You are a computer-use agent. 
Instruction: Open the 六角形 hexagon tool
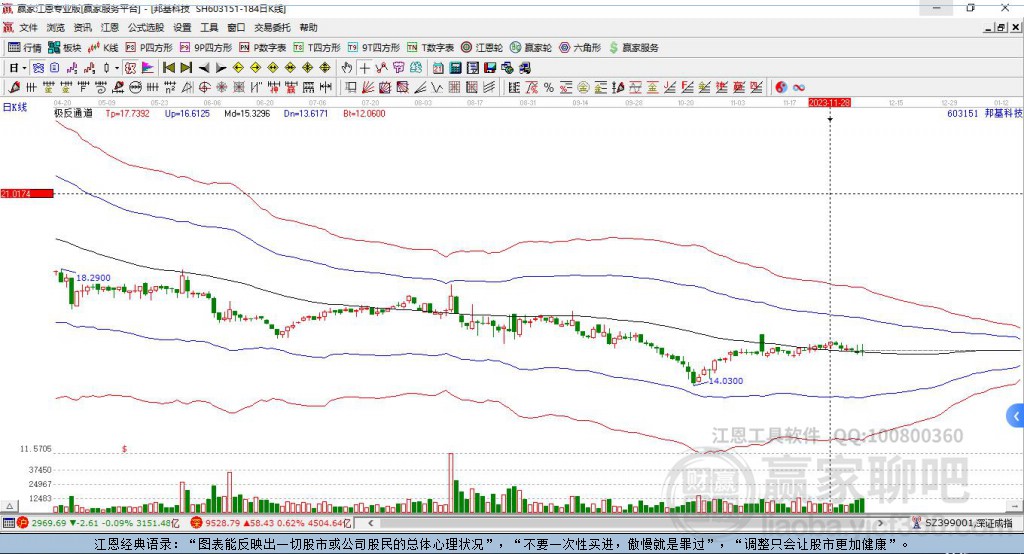(580, 48)
